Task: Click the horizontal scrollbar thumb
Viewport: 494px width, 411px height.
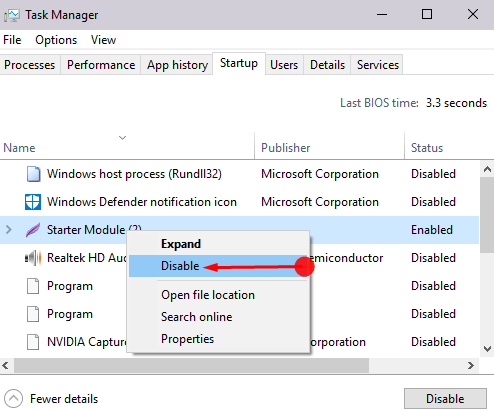Action: [x=191, y=366]
